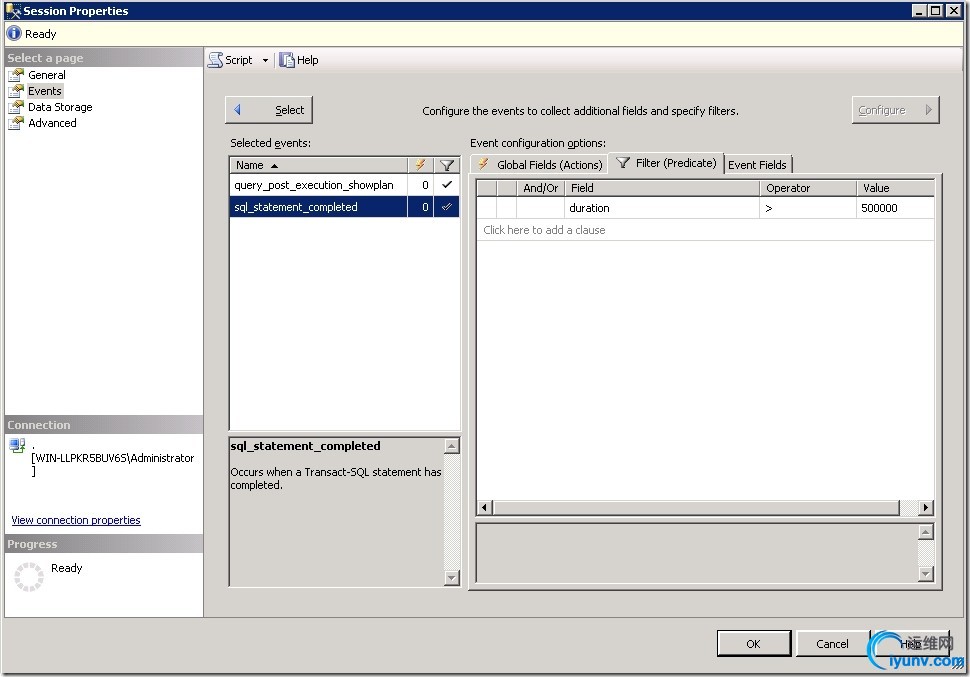Click the OK button
Viewport: 970px width, 677px height.
point(753,644)
